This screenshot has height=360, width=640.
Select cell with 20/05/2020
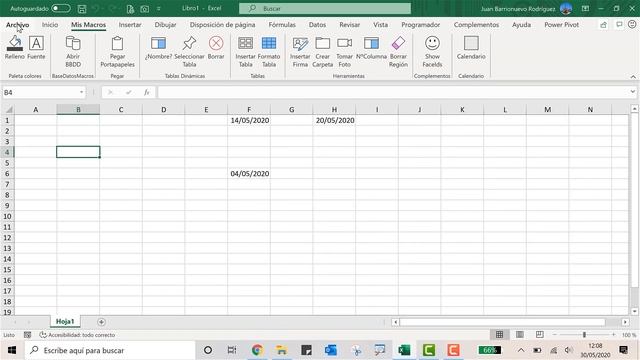tap(334, 120)
